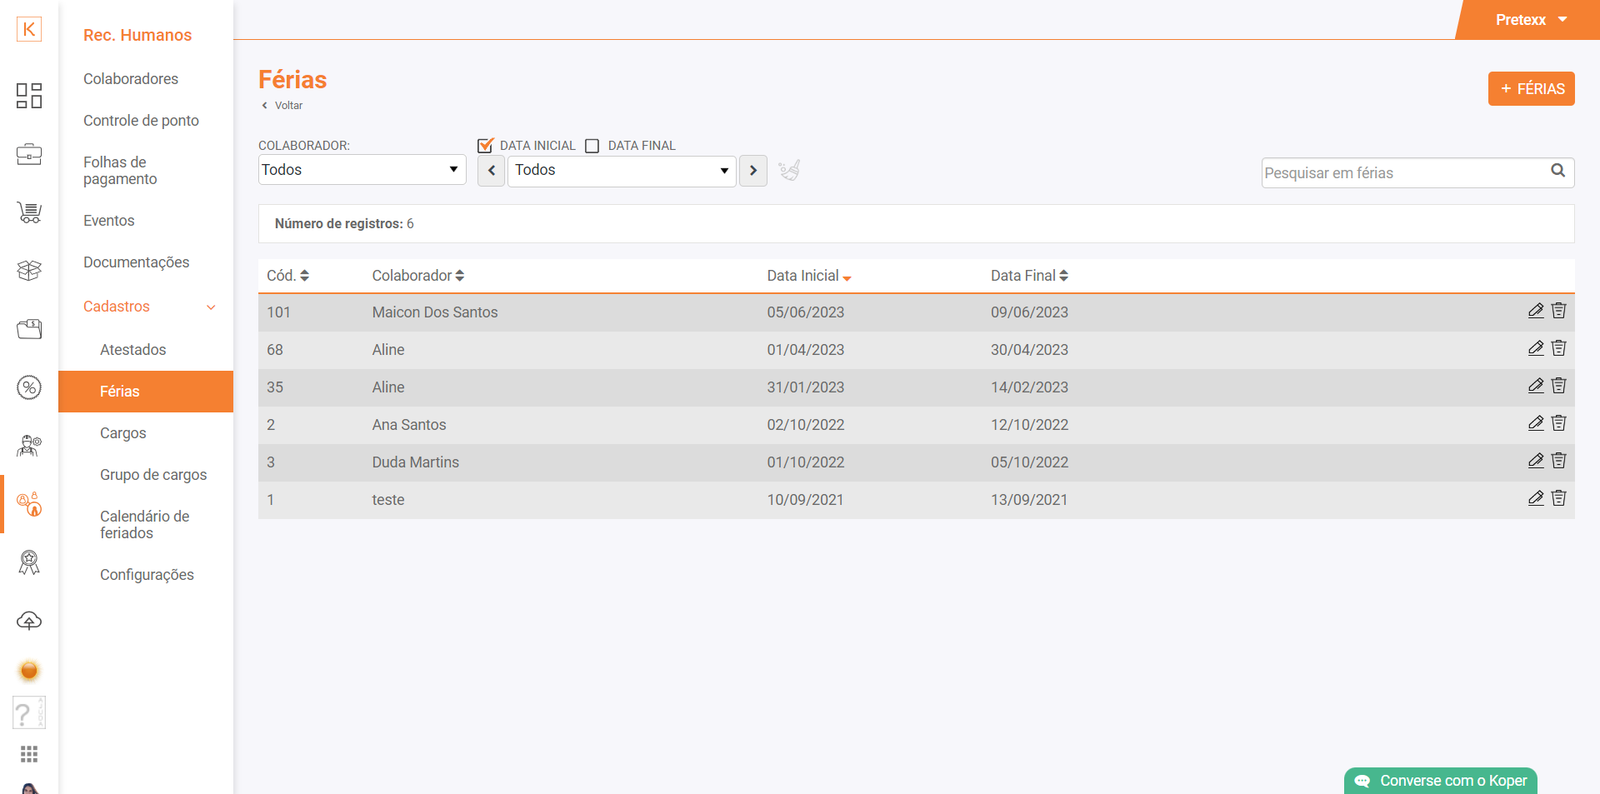Delete the Ana Santos vacation record
Viewport: 1600px width, 794px height.
pos(1558,424)
